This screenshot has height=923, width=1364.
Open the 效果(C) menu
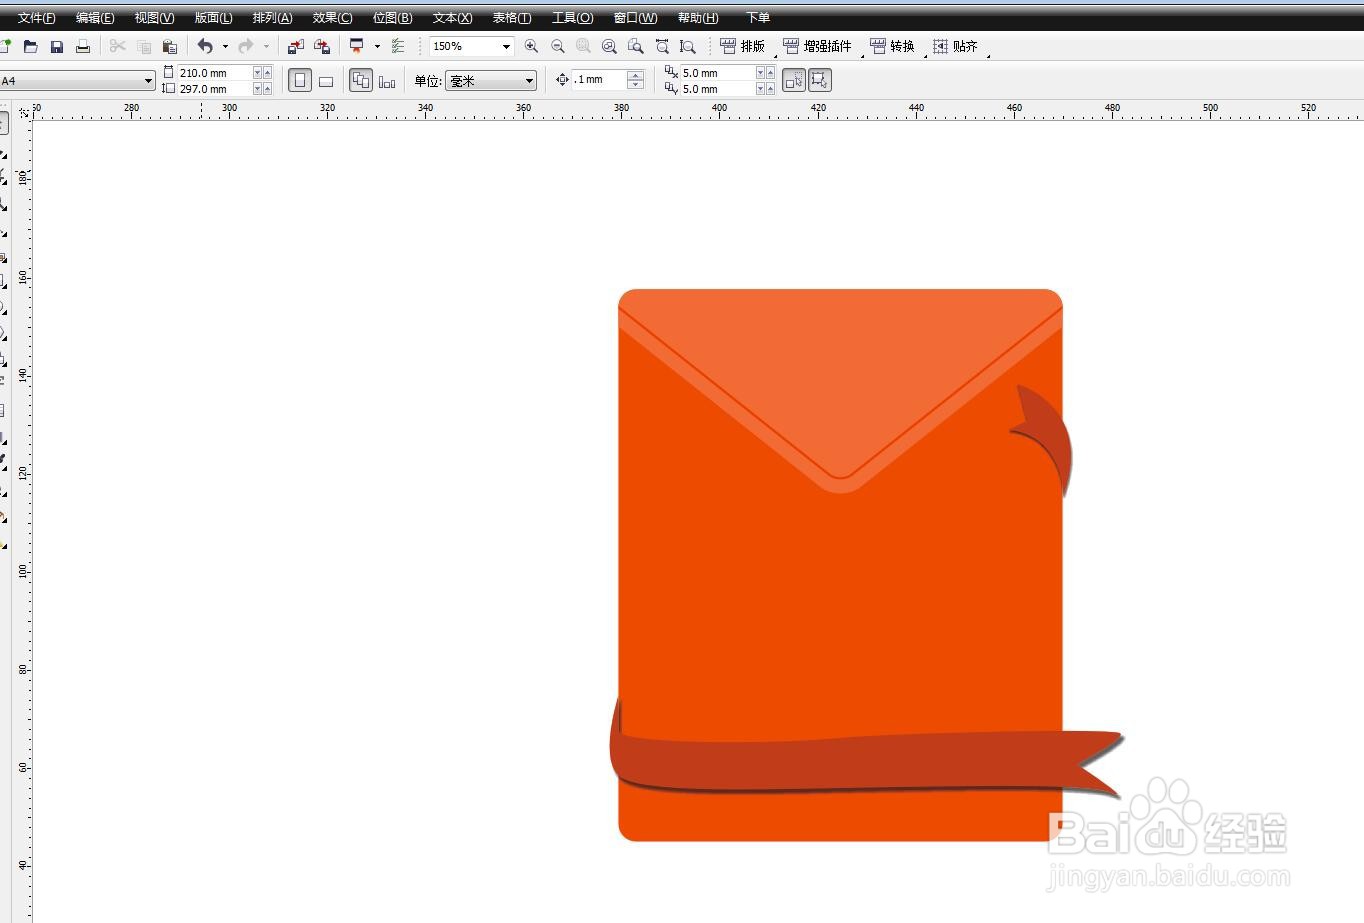(x=332, y=18)
